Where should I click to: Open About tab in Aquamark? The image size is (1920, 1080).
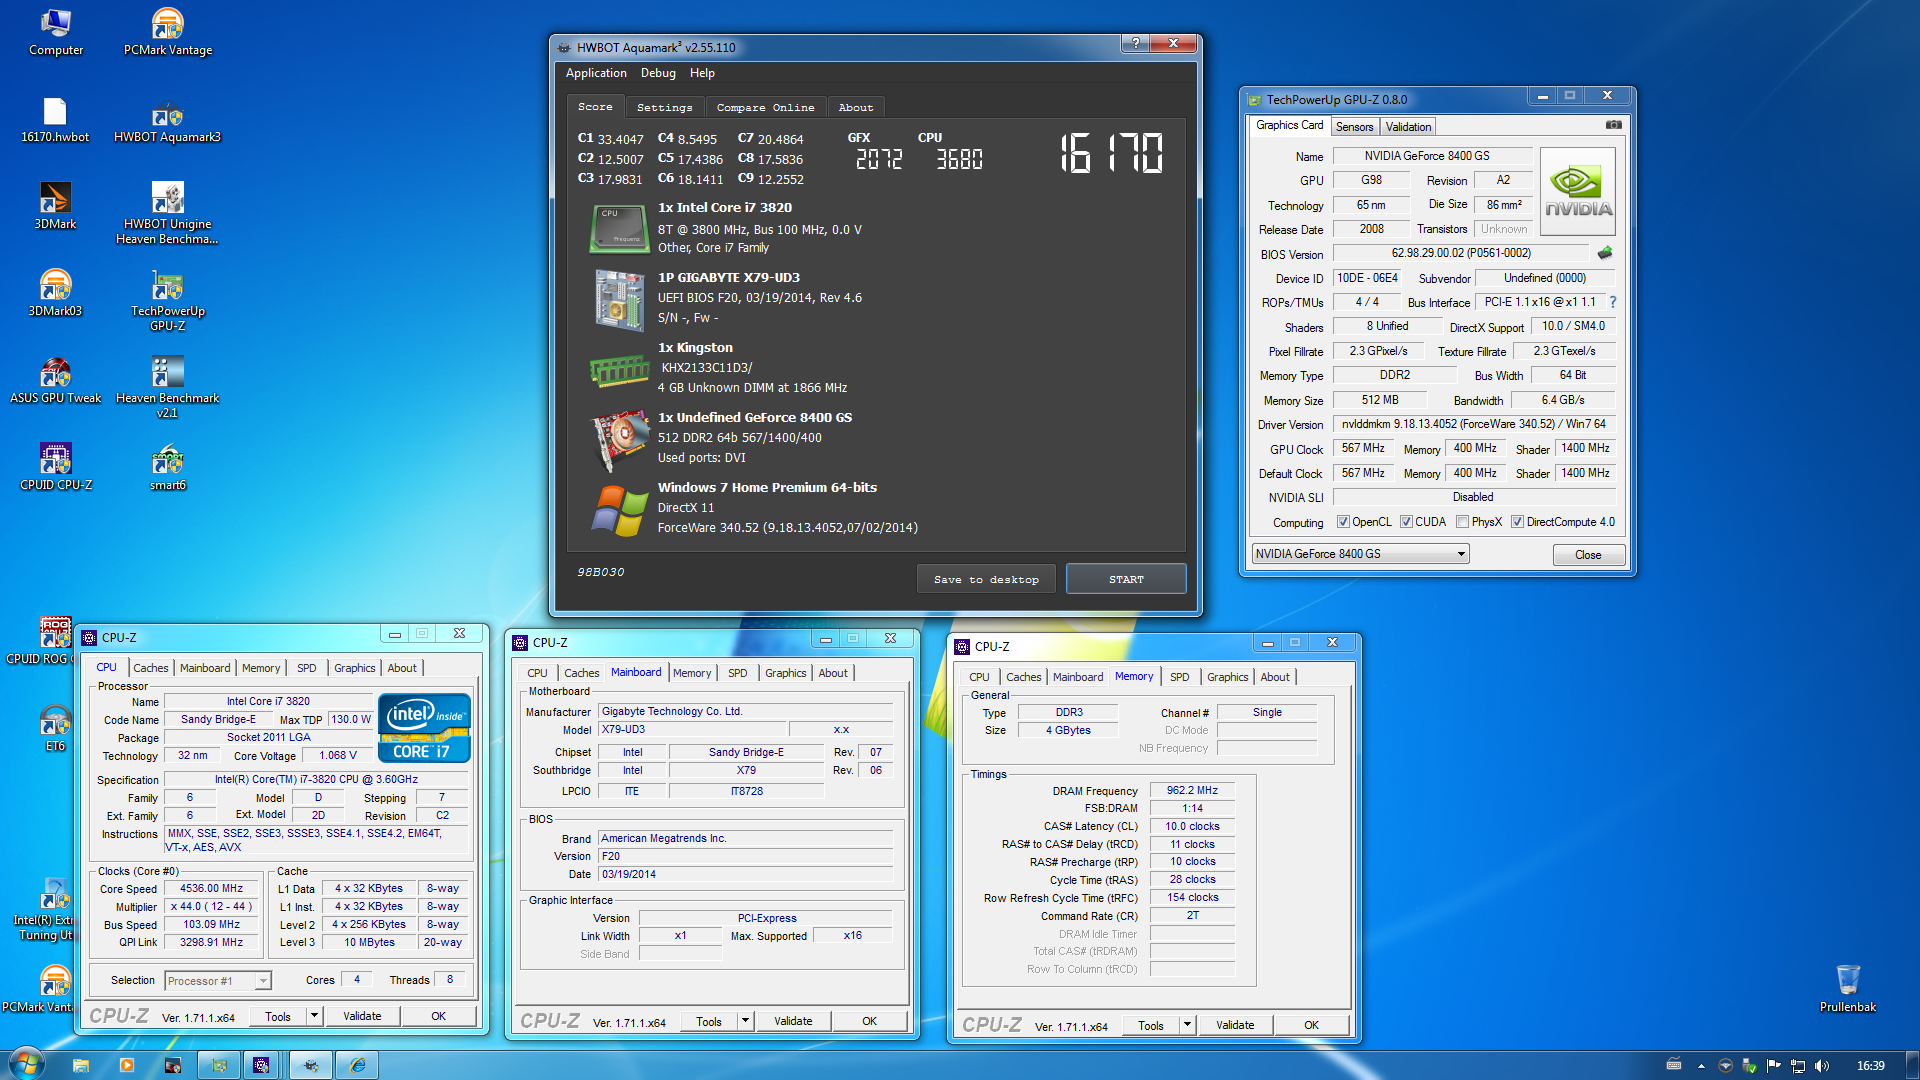[855, 107]
